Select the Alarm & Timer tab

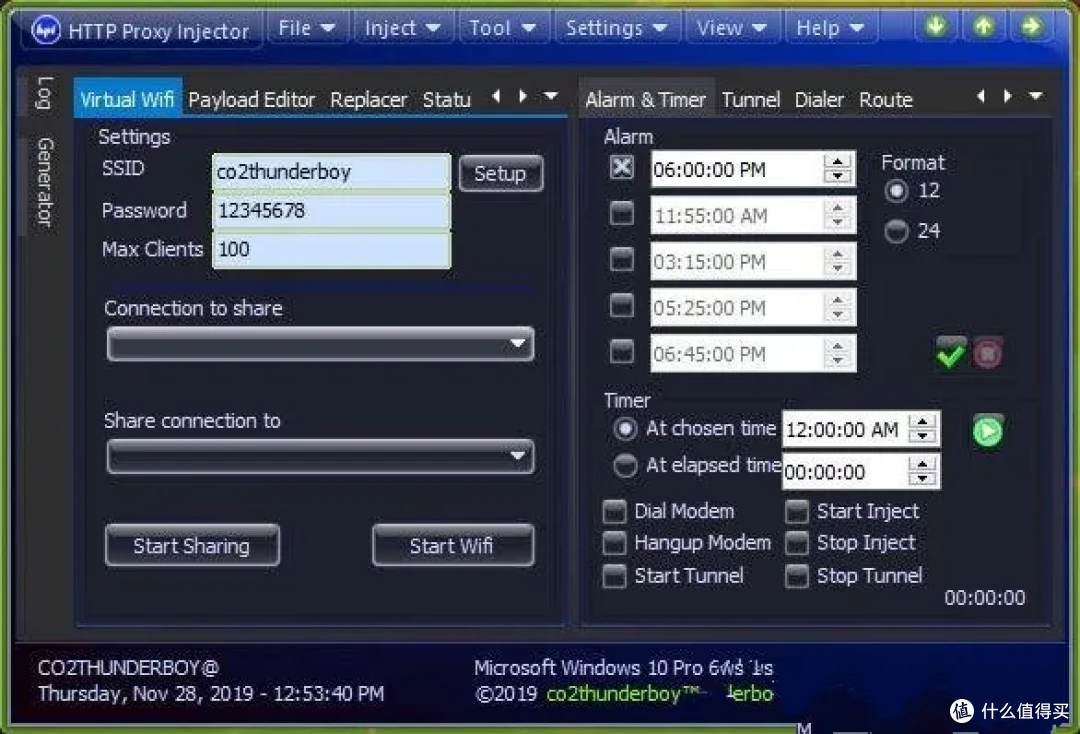click(x=645, y=100)
